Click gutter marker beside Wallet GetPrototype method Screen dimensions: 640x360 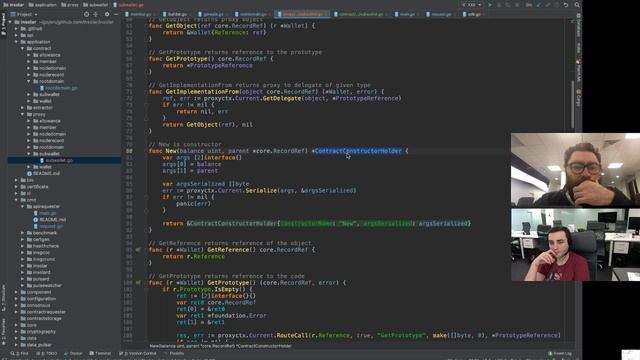[138, 282]
